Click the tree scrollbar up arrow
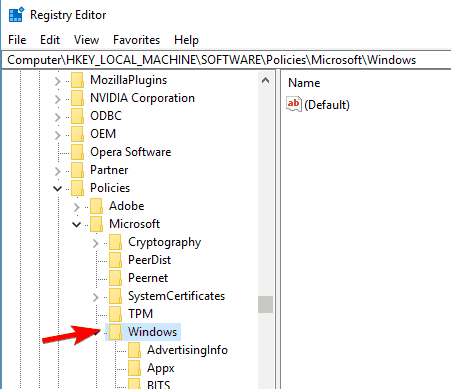The width and height of the screenshot is (451, 389). click(265, 80)
